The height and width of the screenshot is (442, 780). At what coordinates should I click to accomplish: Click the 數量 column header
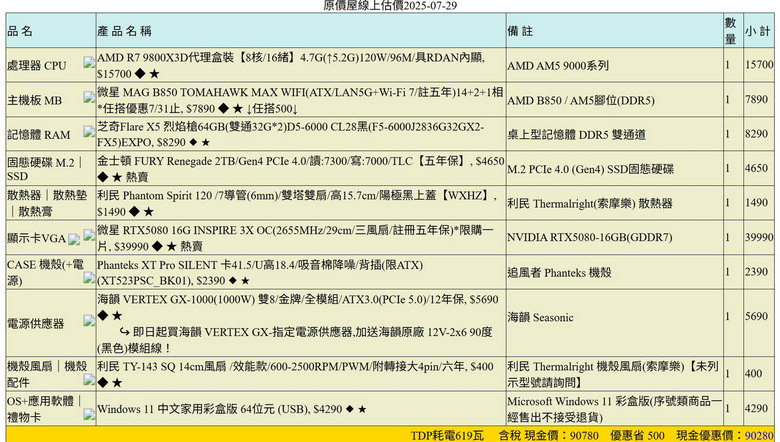[730, 30]
